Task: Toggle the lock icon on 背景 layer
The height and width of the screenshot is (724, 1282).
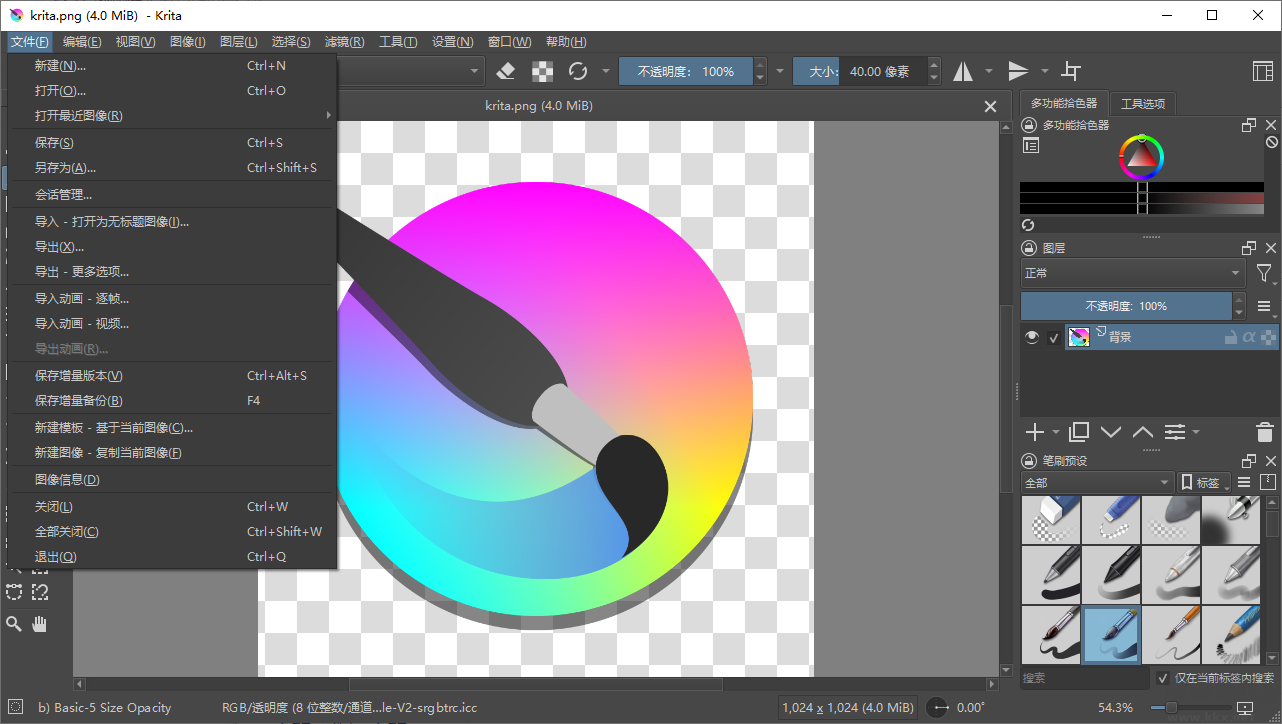Action: click(1230, 338)
